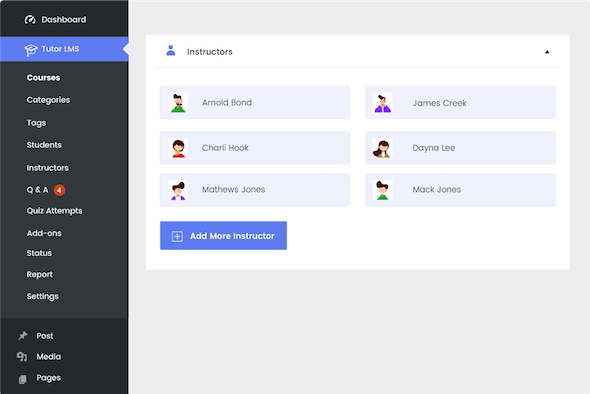
Task: Click the Pages icon in sidebar
Action: (23, 379)
